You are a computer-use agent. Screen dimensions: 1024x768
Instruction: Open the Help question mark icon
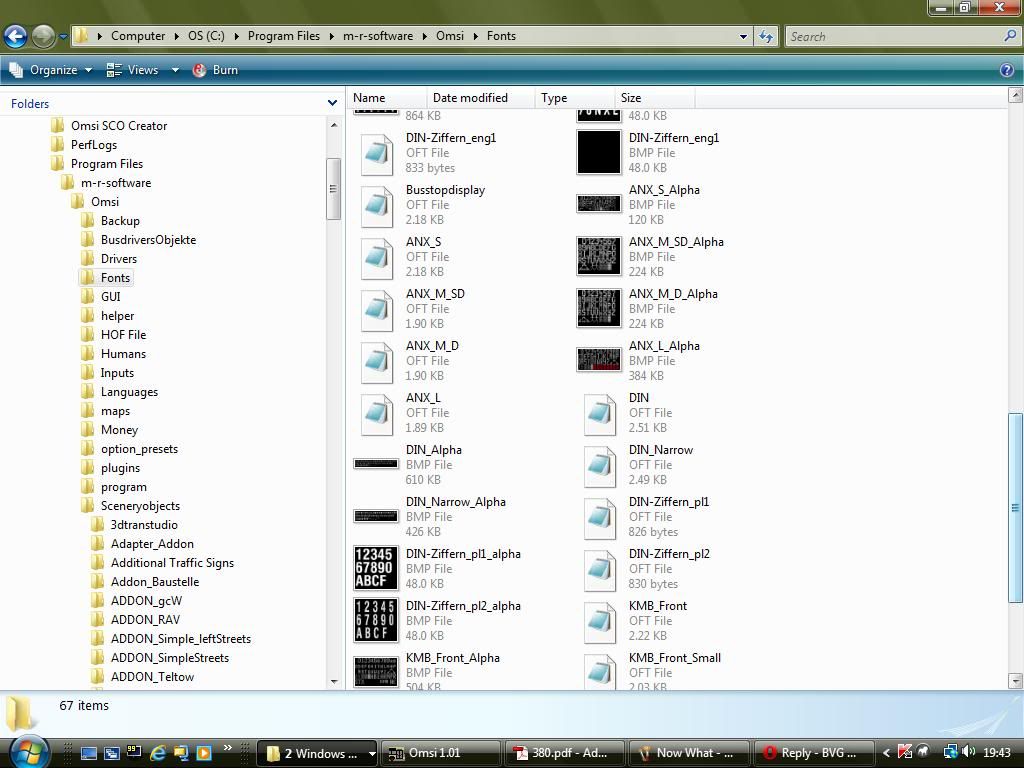(x=1007, y=70)
